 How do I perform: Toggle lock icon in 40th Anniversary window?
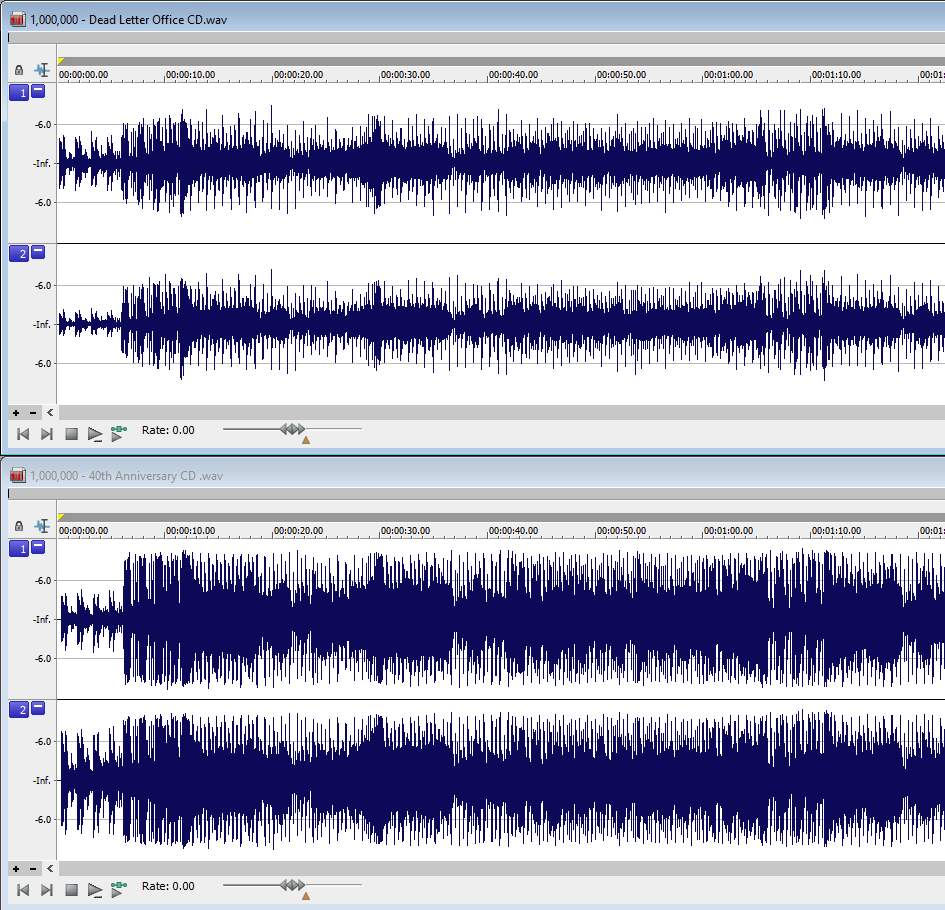tap(19, 526)
